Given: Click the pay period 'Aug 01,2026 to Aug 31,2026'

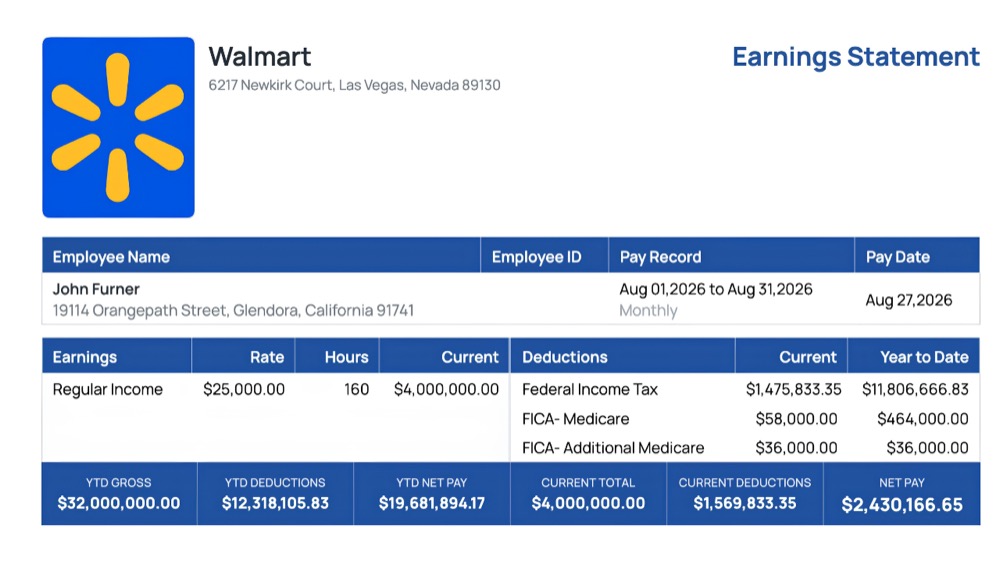Looking at the screenshot, I should pyautogui.click(x=716, y=289).
